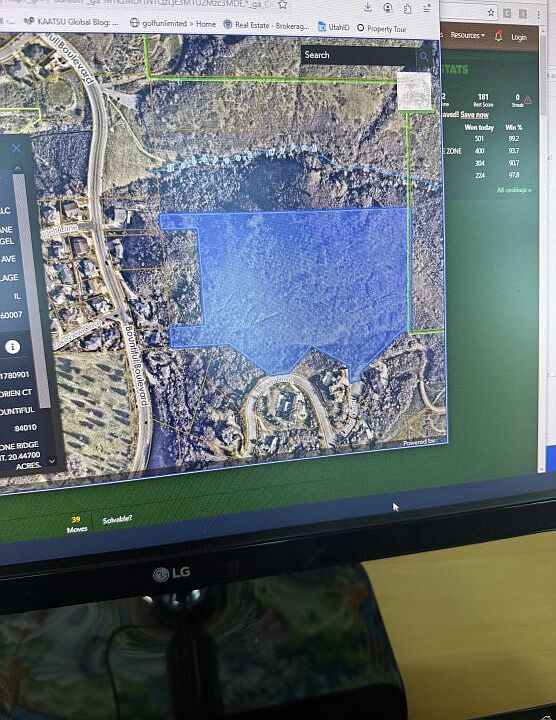Open three-dot menu in back browser
This screenshot has height=720, width=556.
538,14
